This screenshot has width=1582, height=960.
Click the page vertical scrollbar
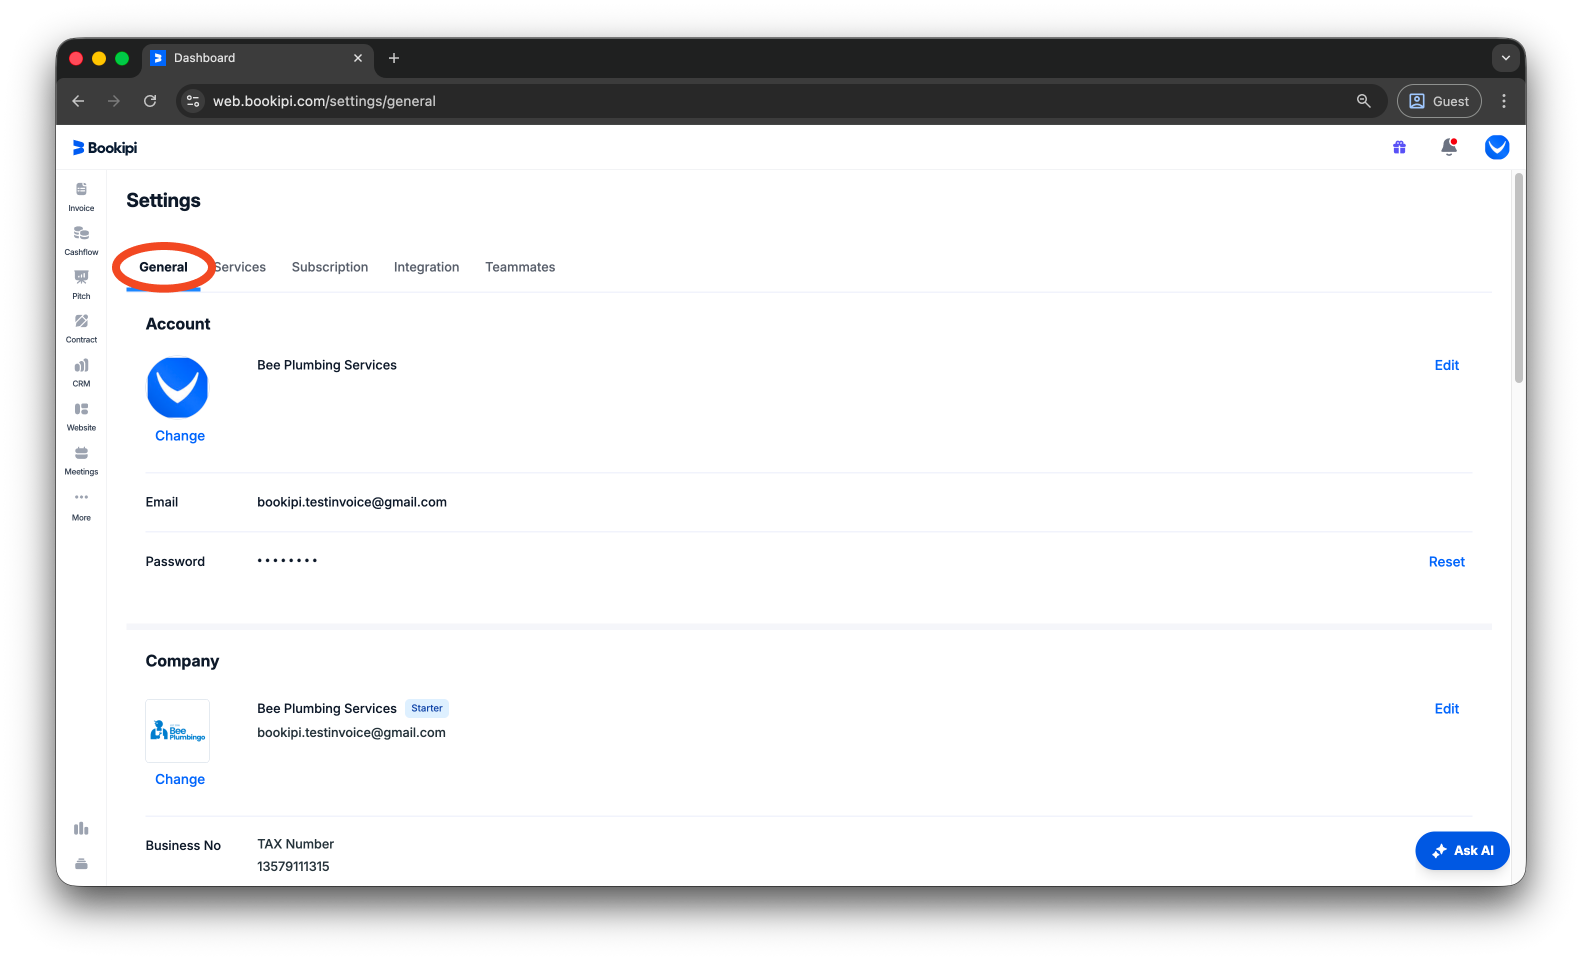click(x=1518, y=278)
